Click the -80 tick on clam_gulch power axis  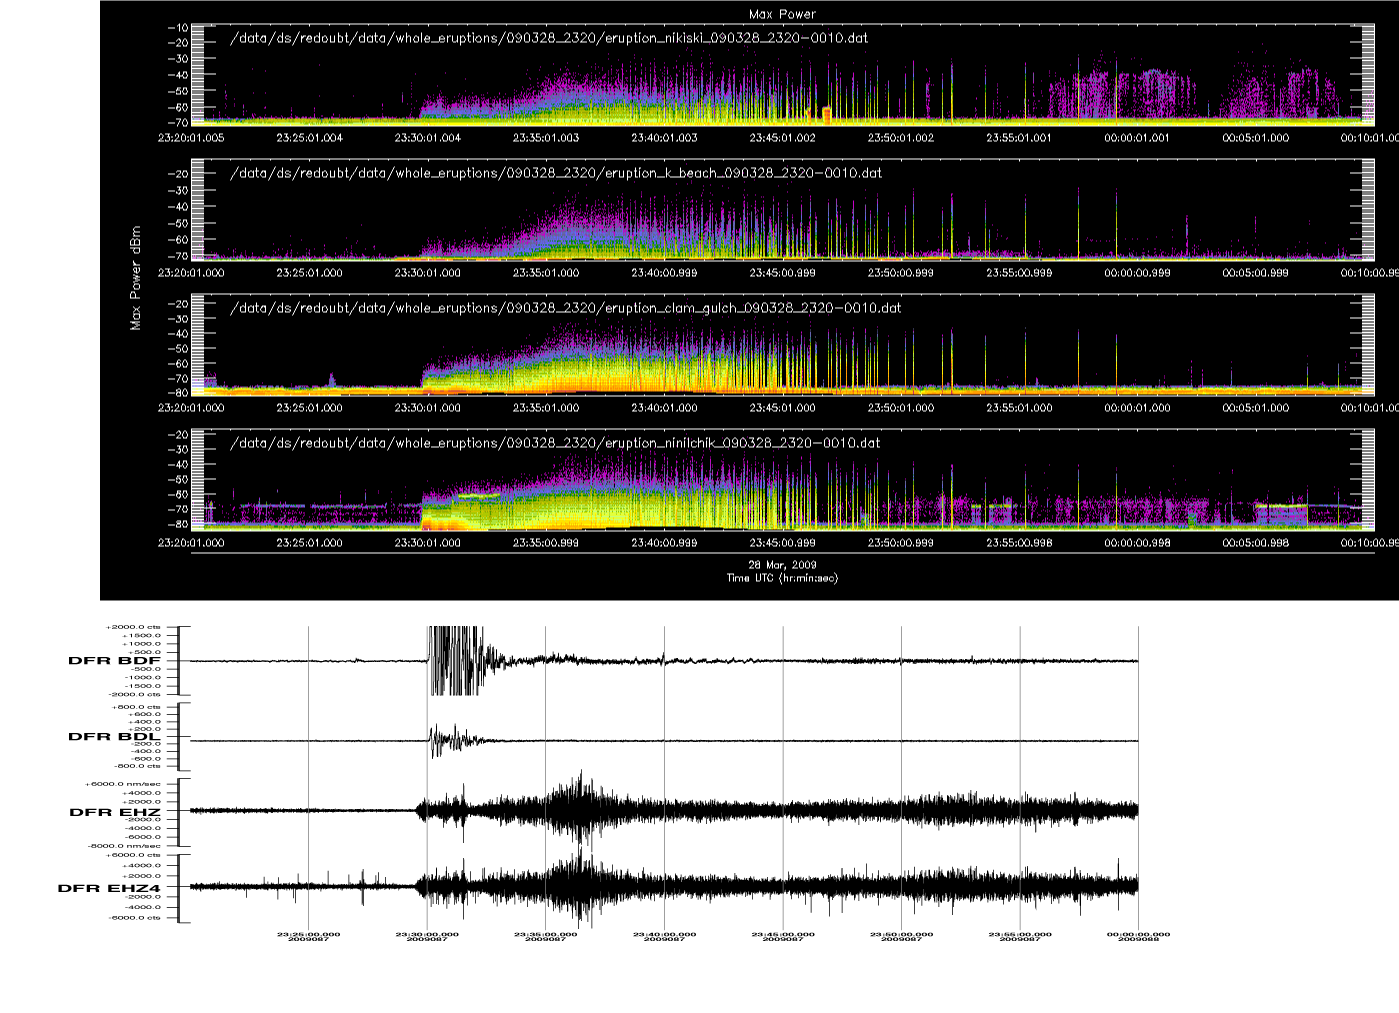[179, 393]
